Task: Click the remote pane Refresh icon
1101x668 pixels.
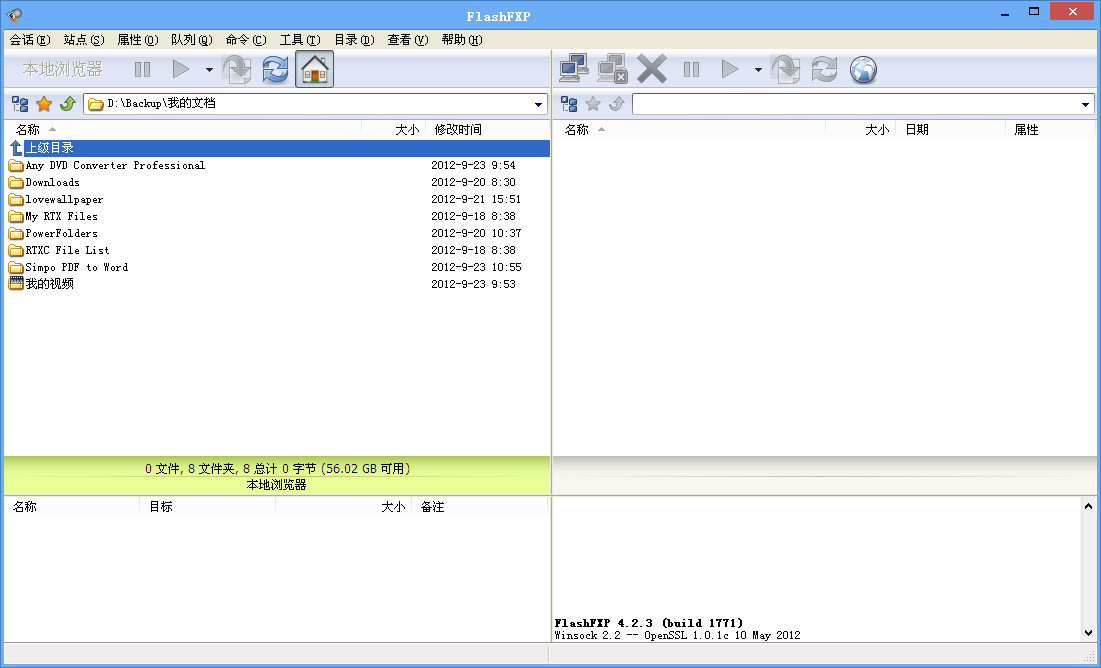Action: 824,70
